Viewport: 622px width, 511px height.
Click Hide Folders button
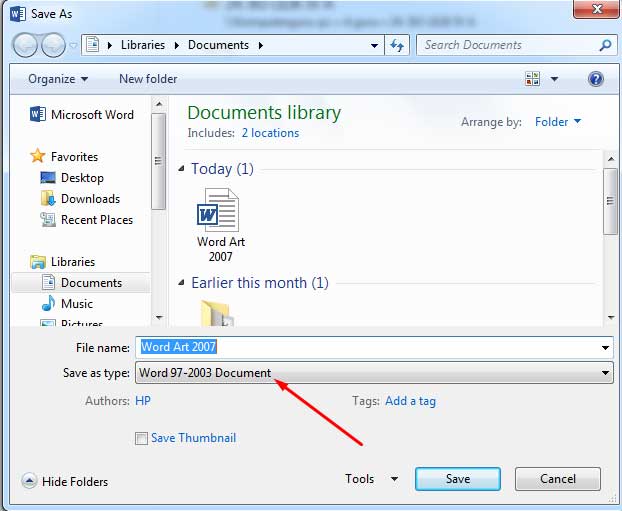coord(65,481)
